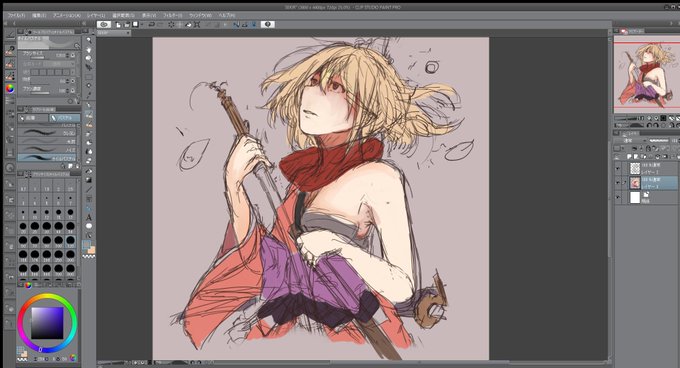Viewport: 680px width, 368px height.
Task: Open the 選択範囲 (Selection) menu
Action: tap(123, 15)
